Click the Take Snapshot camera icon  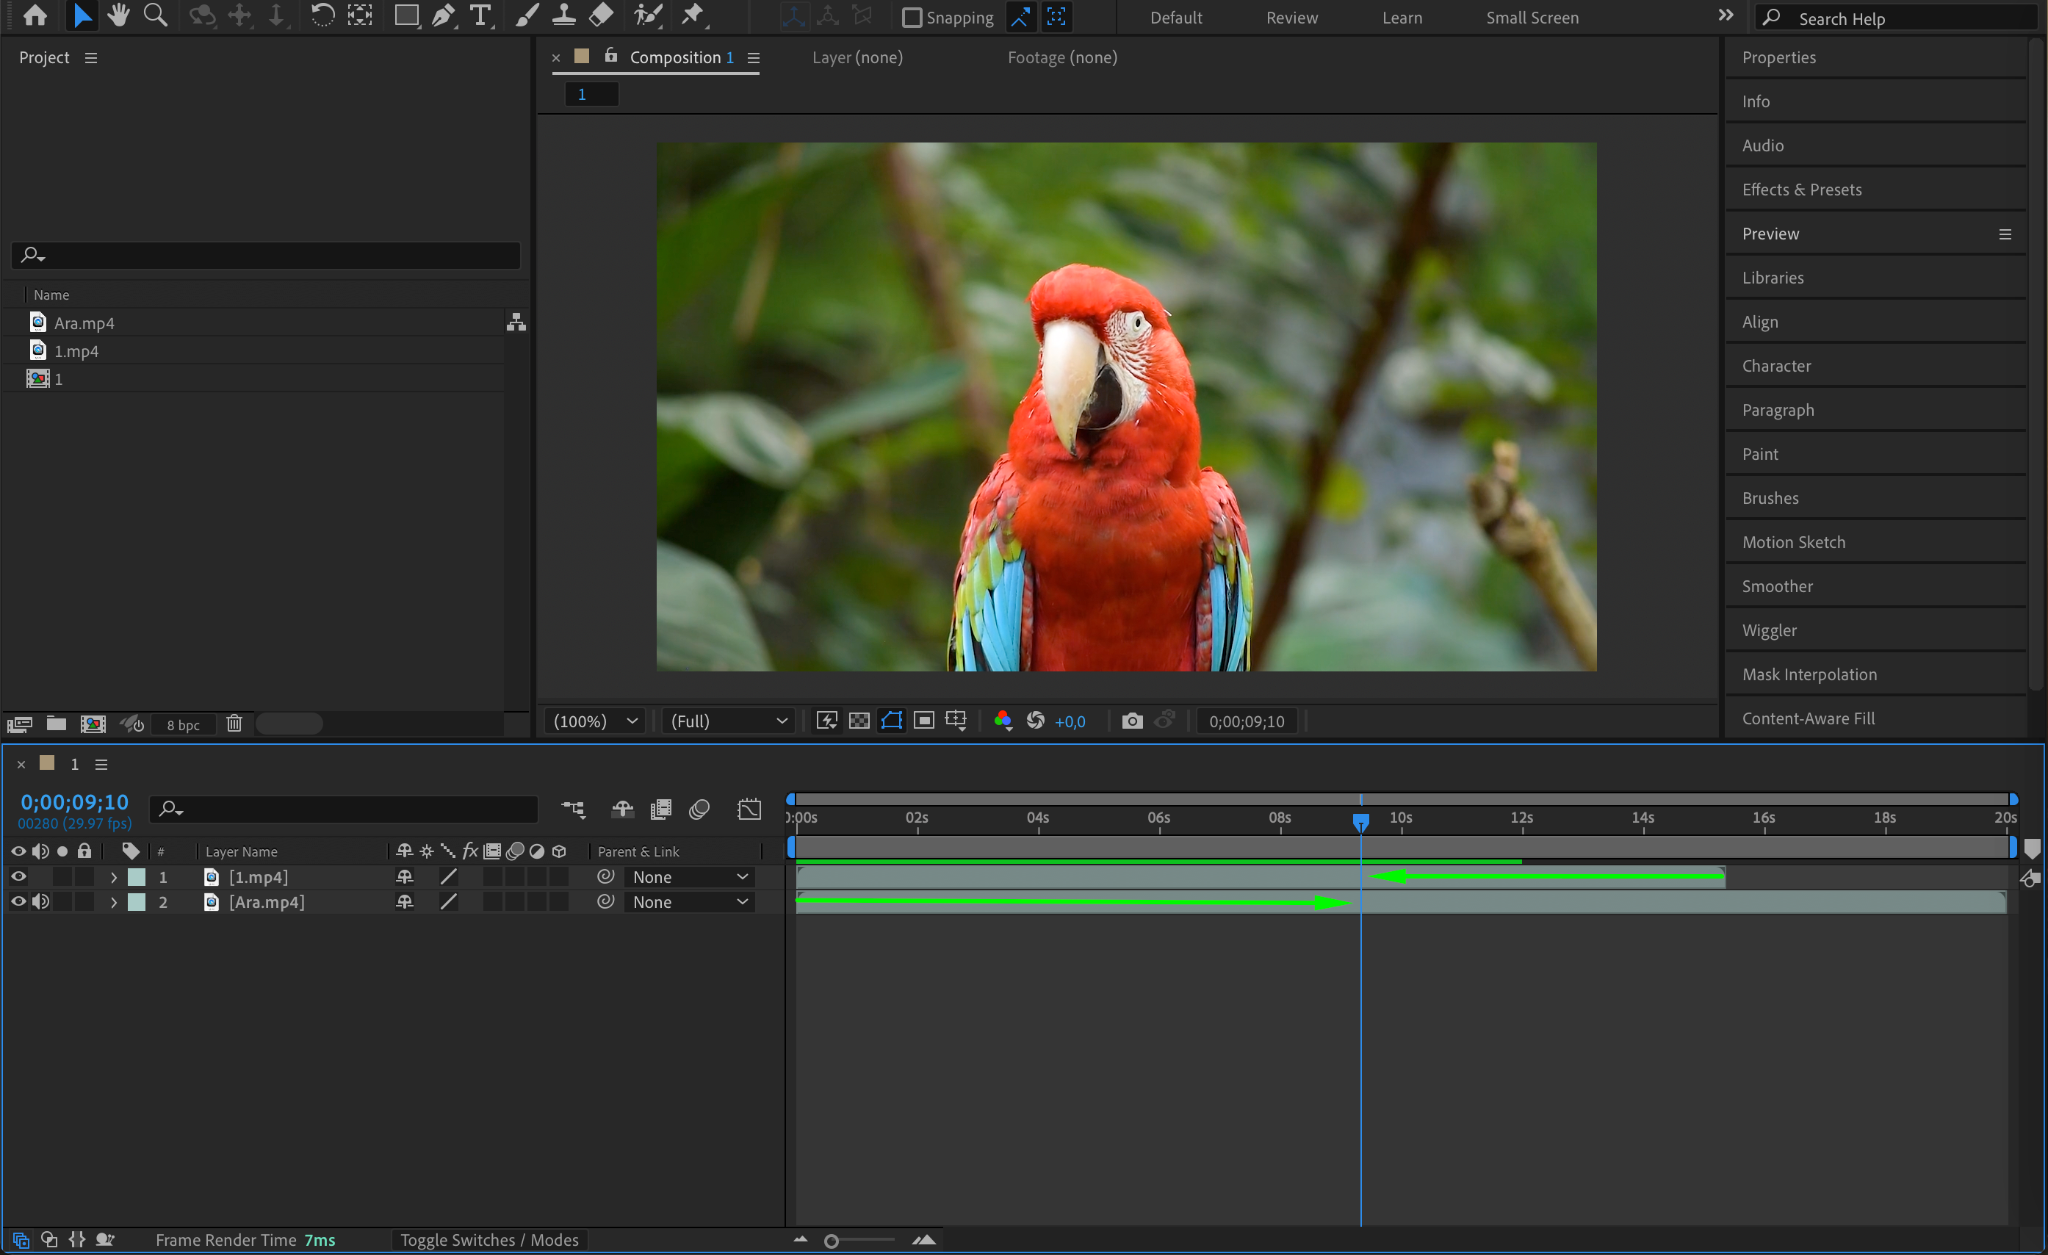tap(1132, 721)
